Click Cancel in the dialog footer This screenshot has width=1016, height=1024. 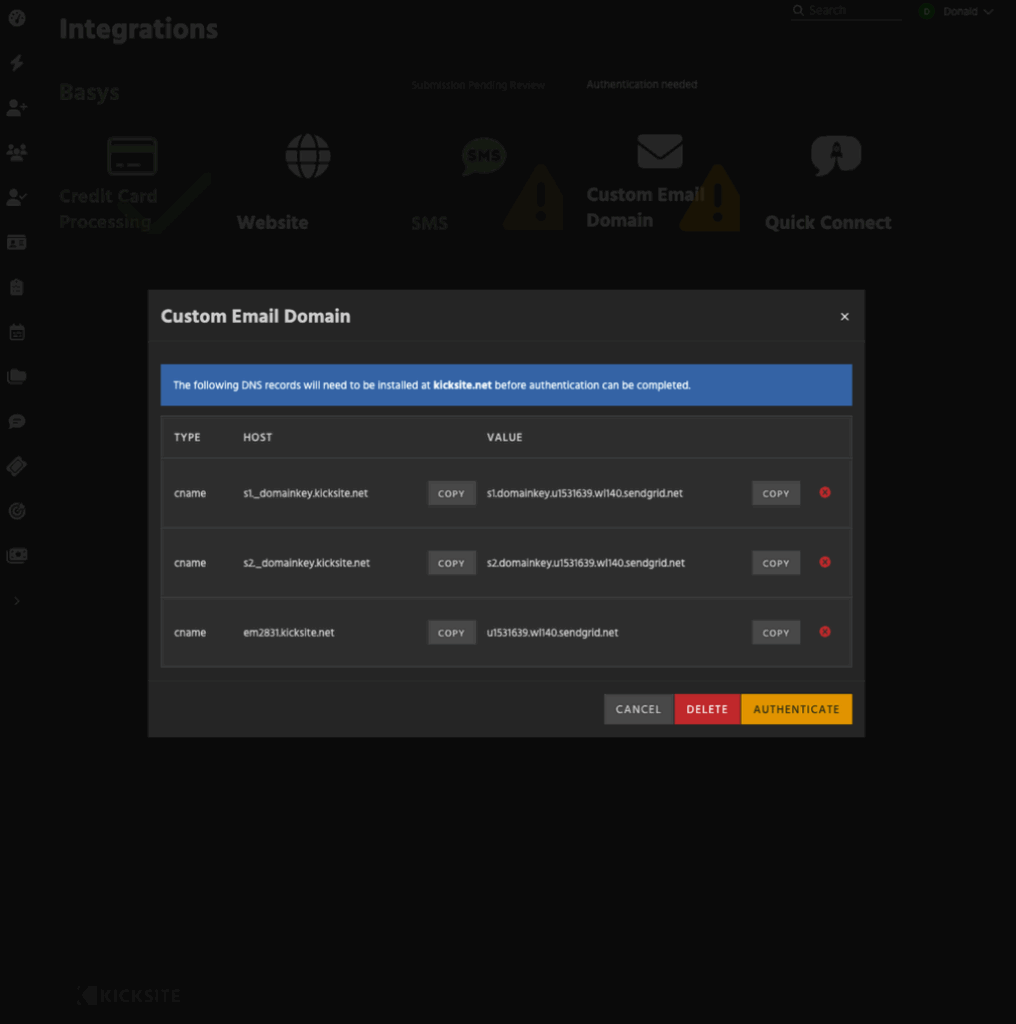pyautogui.click(x=638, y=709)
